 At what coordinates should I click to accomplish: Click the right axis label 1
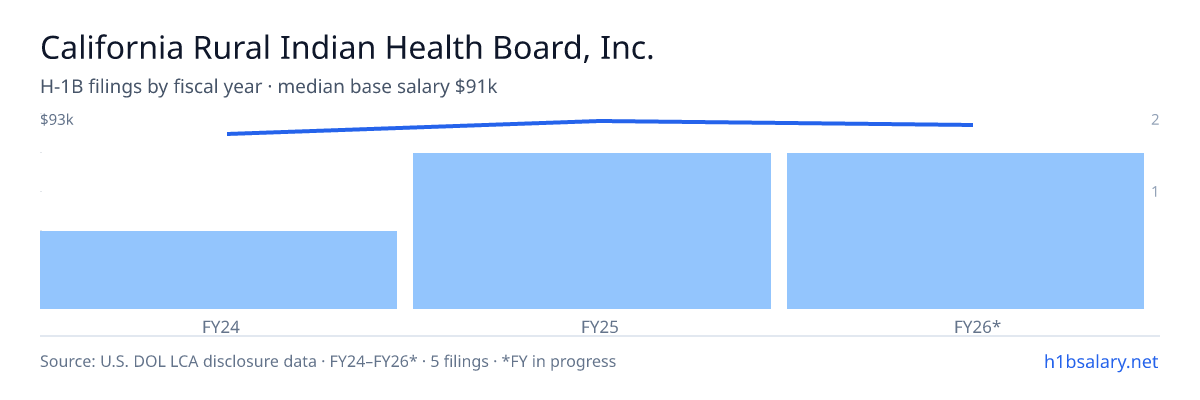coord(1155,191)
